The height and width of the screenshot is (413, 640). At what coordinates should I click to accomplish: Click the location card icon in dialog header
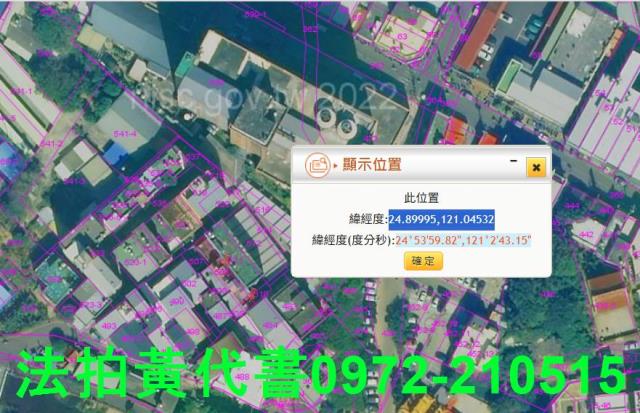(317, 164)
